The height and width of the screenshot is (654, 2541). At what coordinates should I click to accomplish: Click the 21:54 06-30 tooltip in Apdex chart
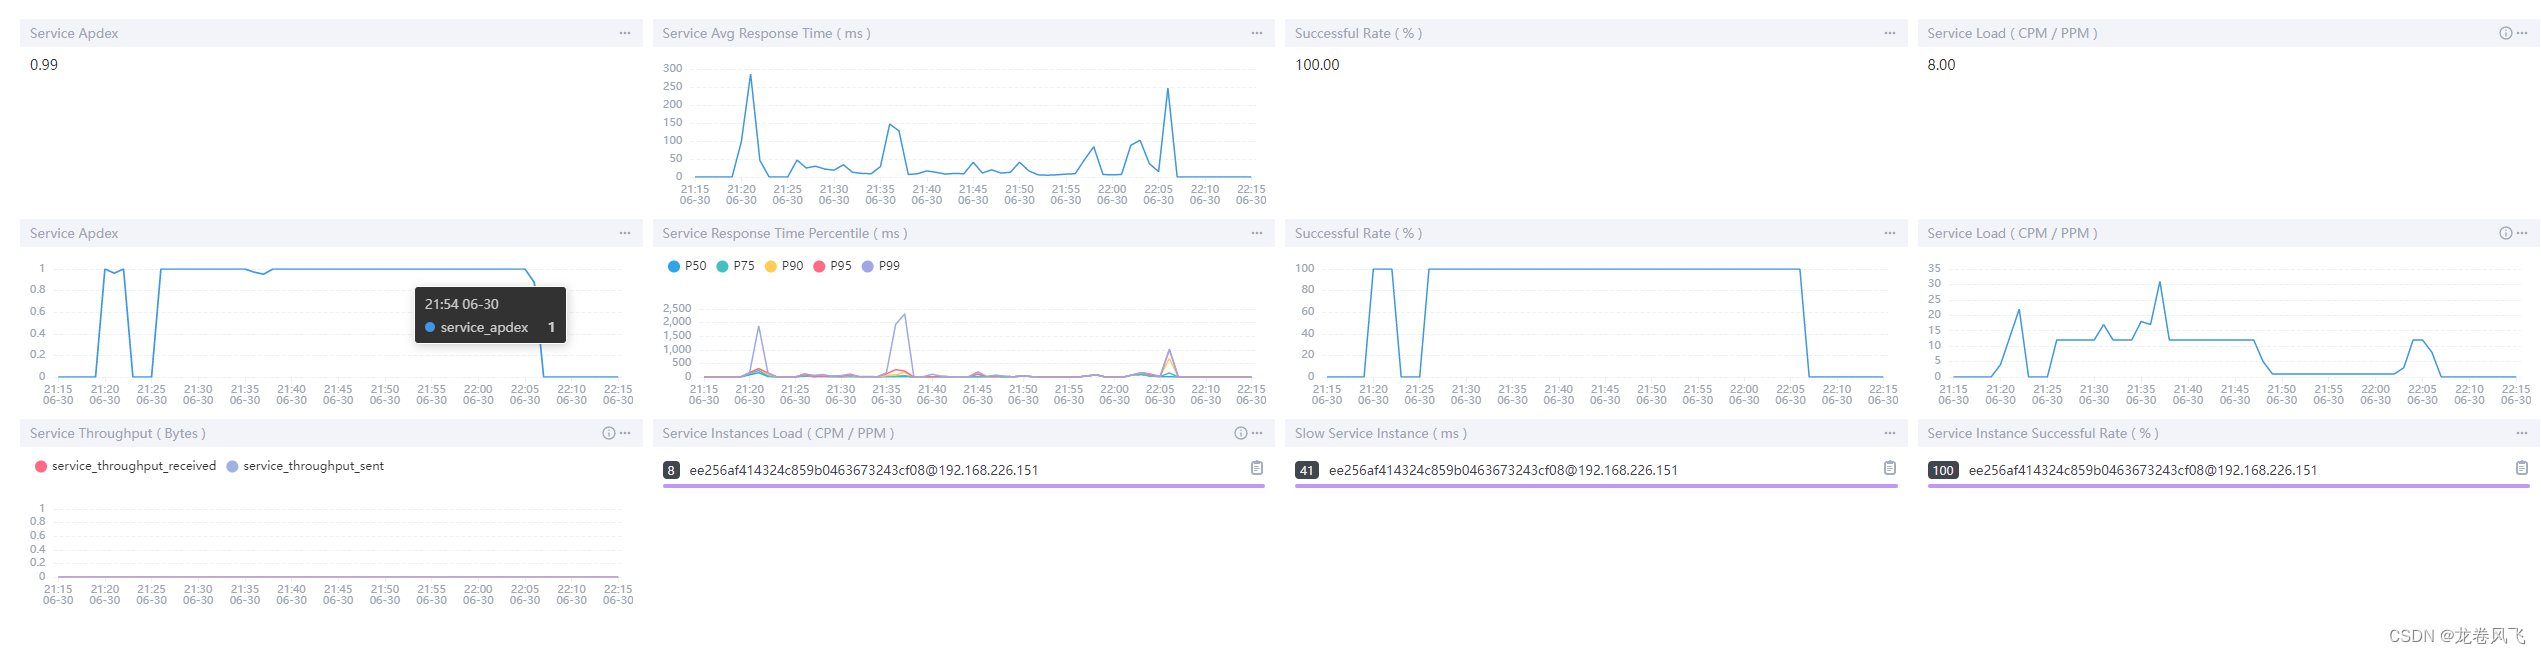(490, 315)
